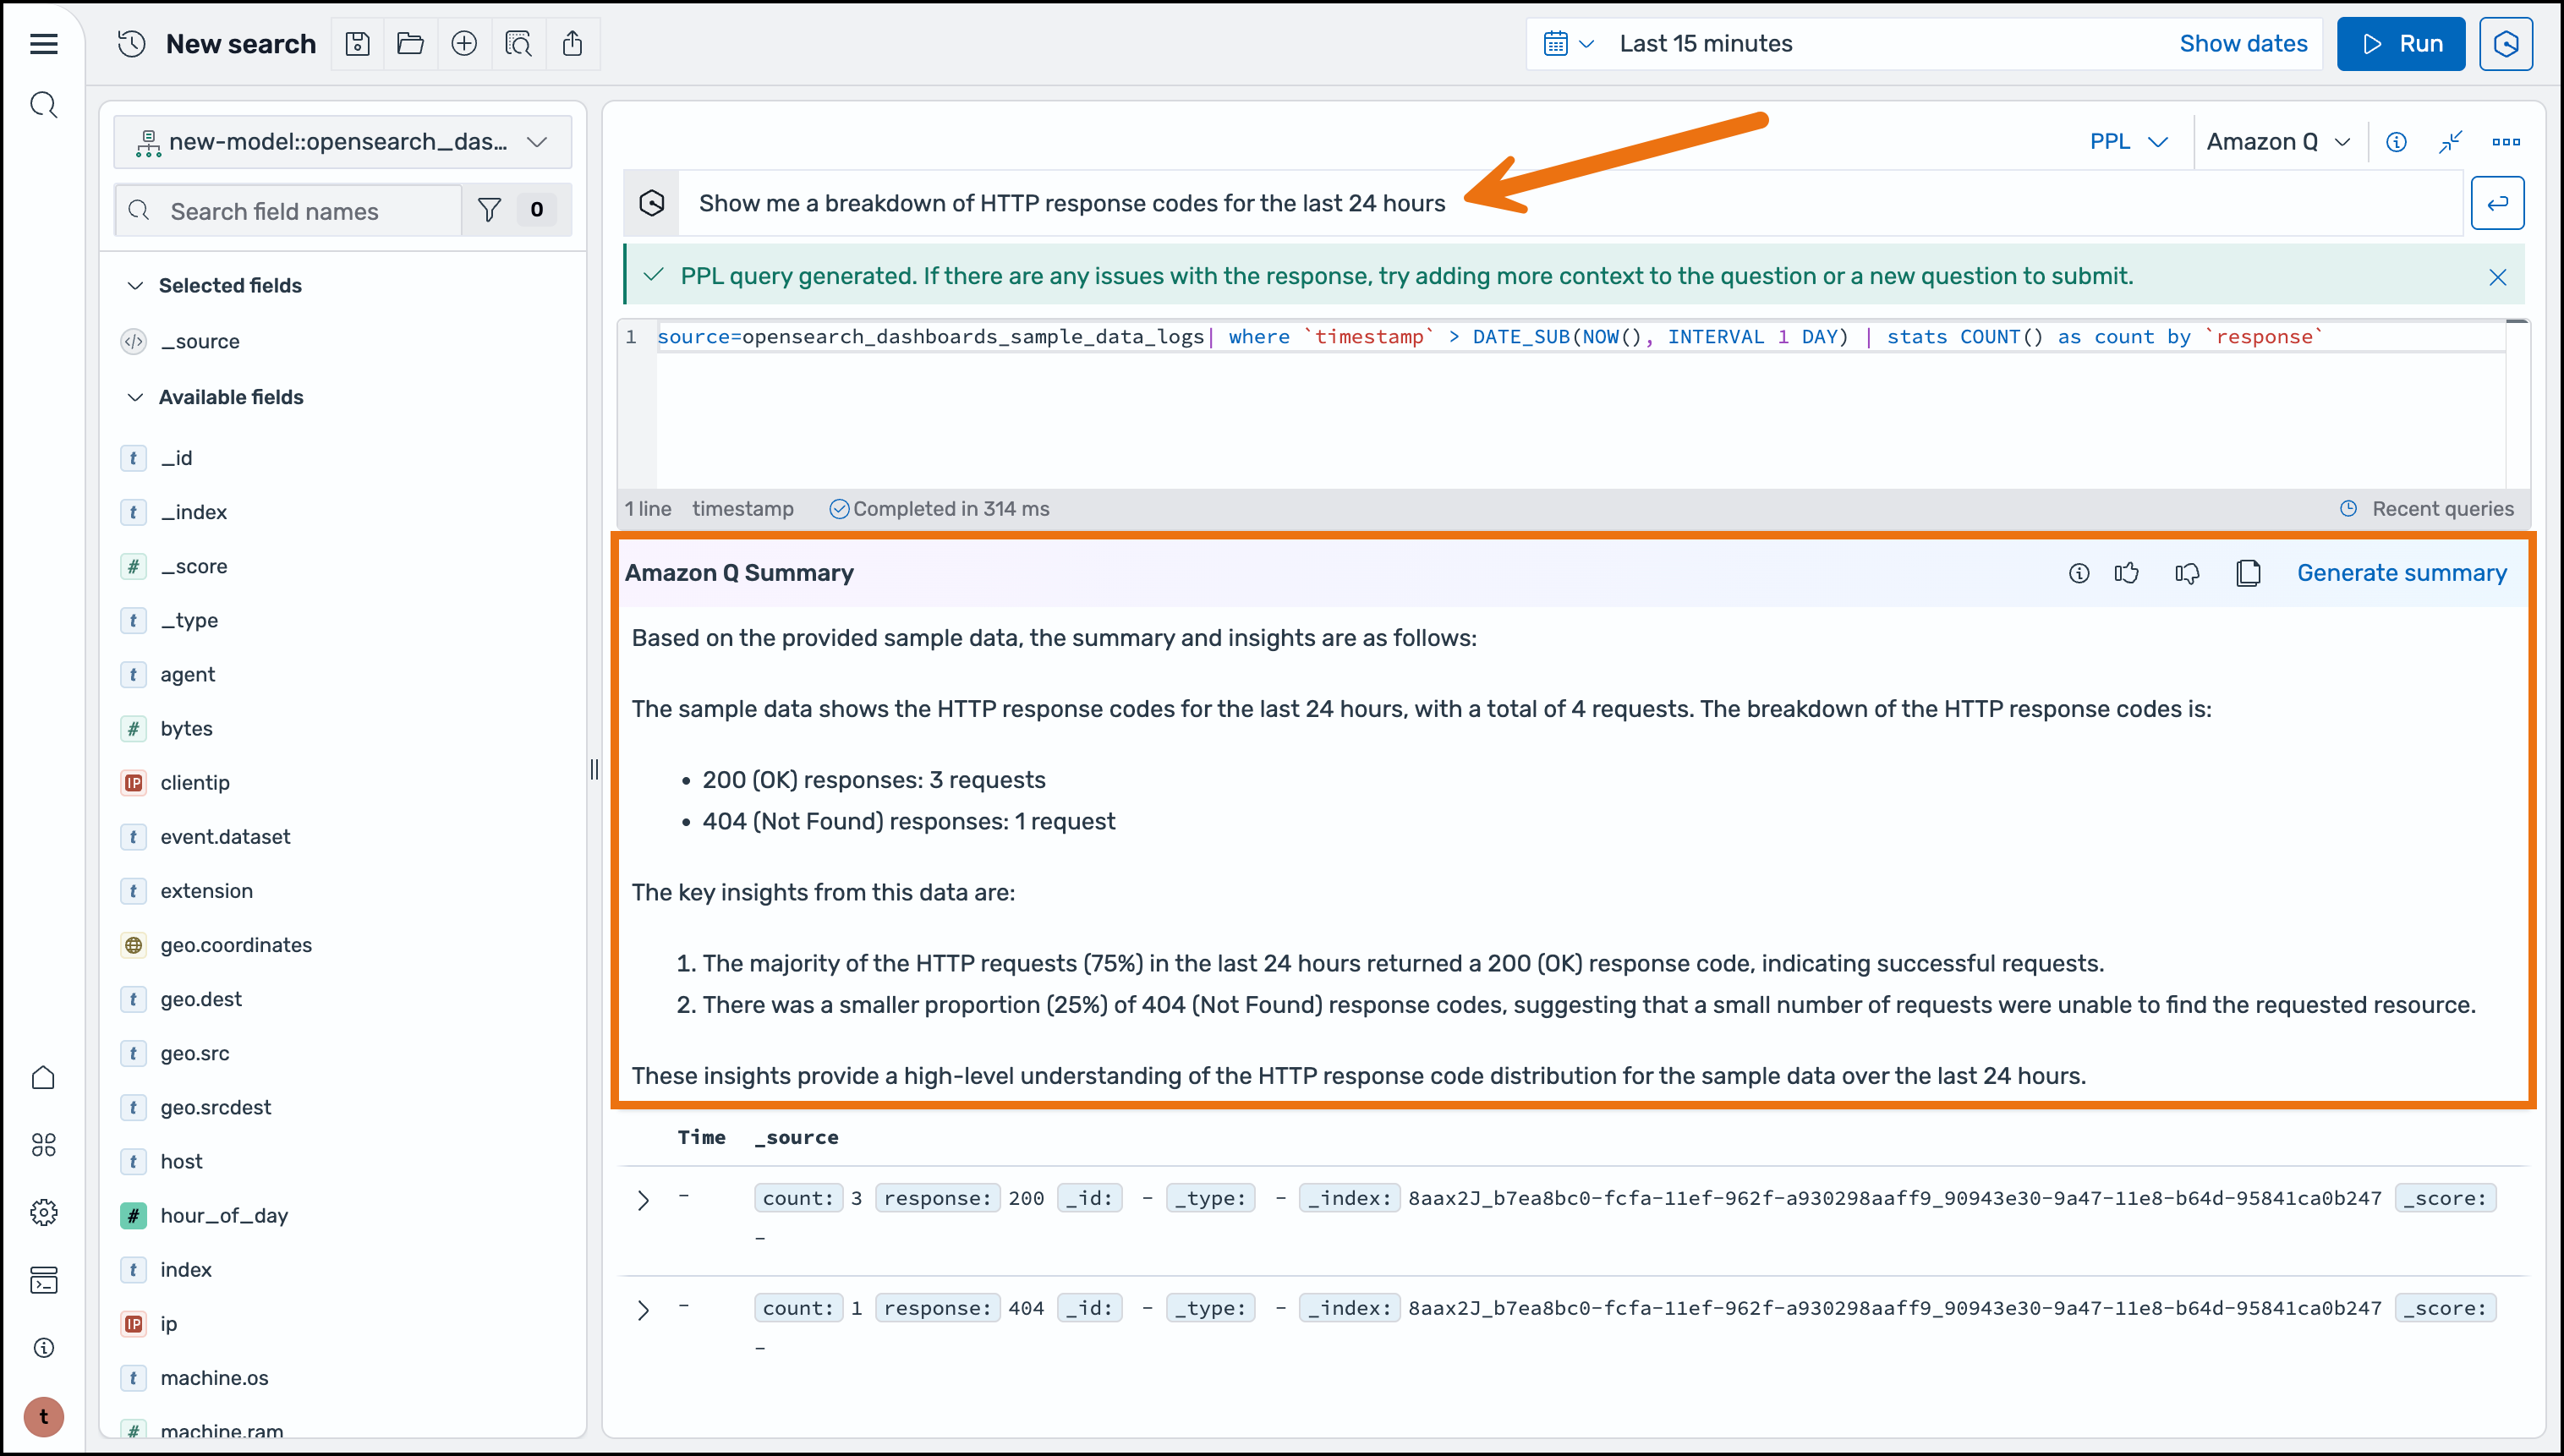Focus the Search field names input
This screenshot has width=2564, height=1456.
300,211
